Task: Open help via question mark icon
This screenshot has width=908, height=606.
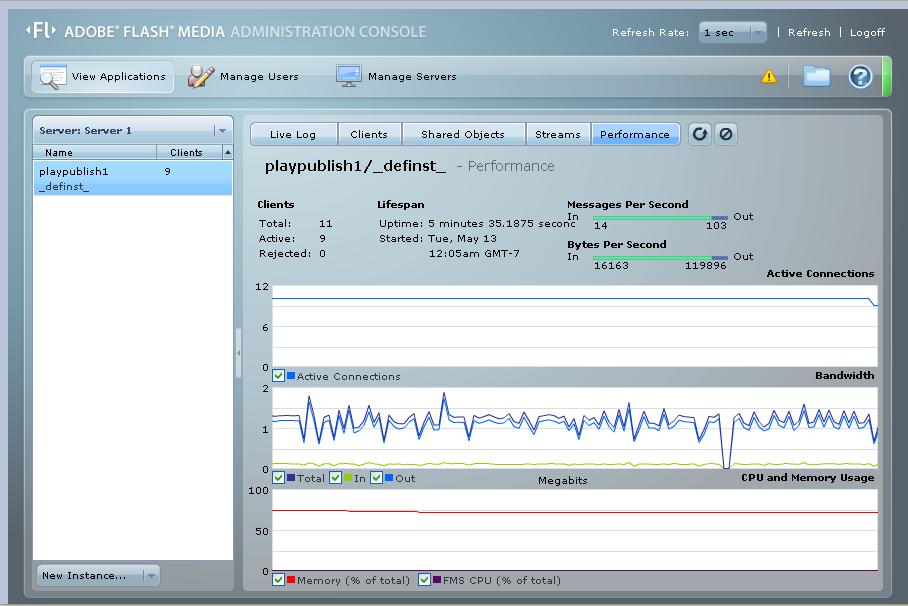Action: pyautogui.click(x=860, y=76)
